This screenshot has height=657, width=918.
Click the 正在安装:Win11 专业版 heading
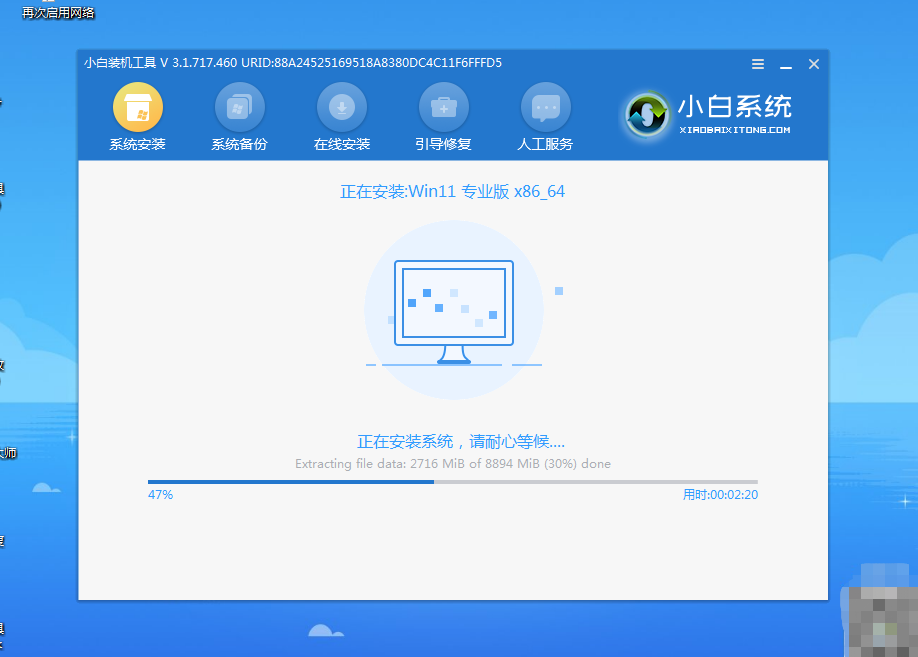[x=452, y=191]
